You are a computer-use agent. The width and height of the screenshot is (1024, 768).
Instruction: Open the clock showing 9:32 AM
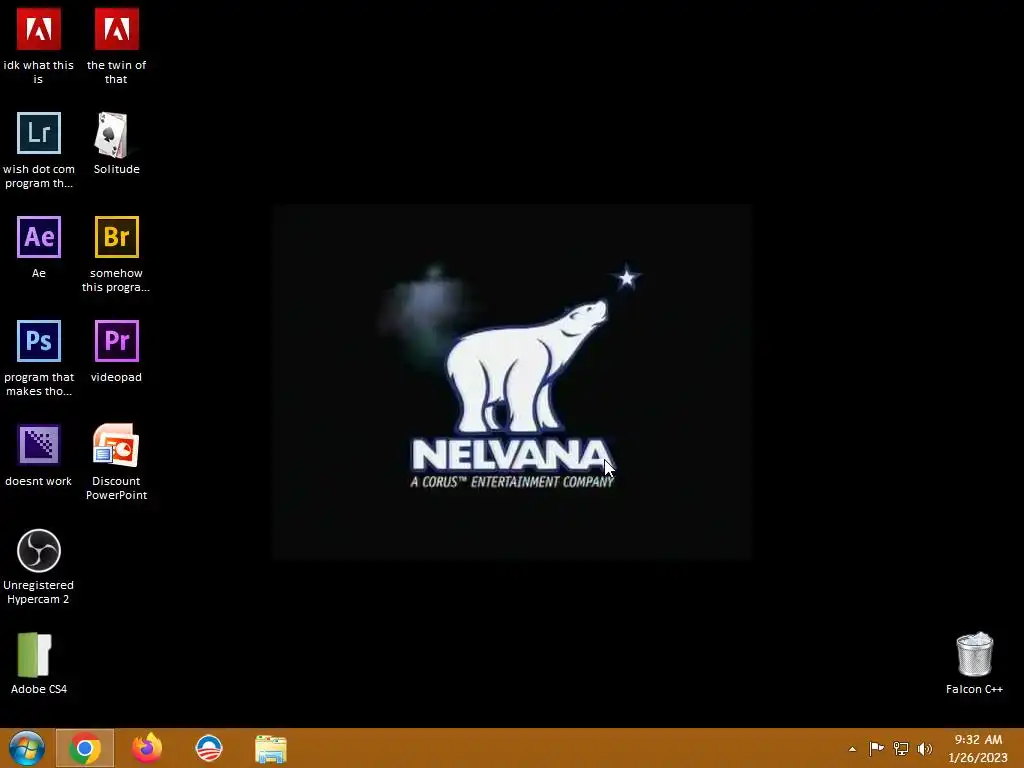tap(978, 739)
